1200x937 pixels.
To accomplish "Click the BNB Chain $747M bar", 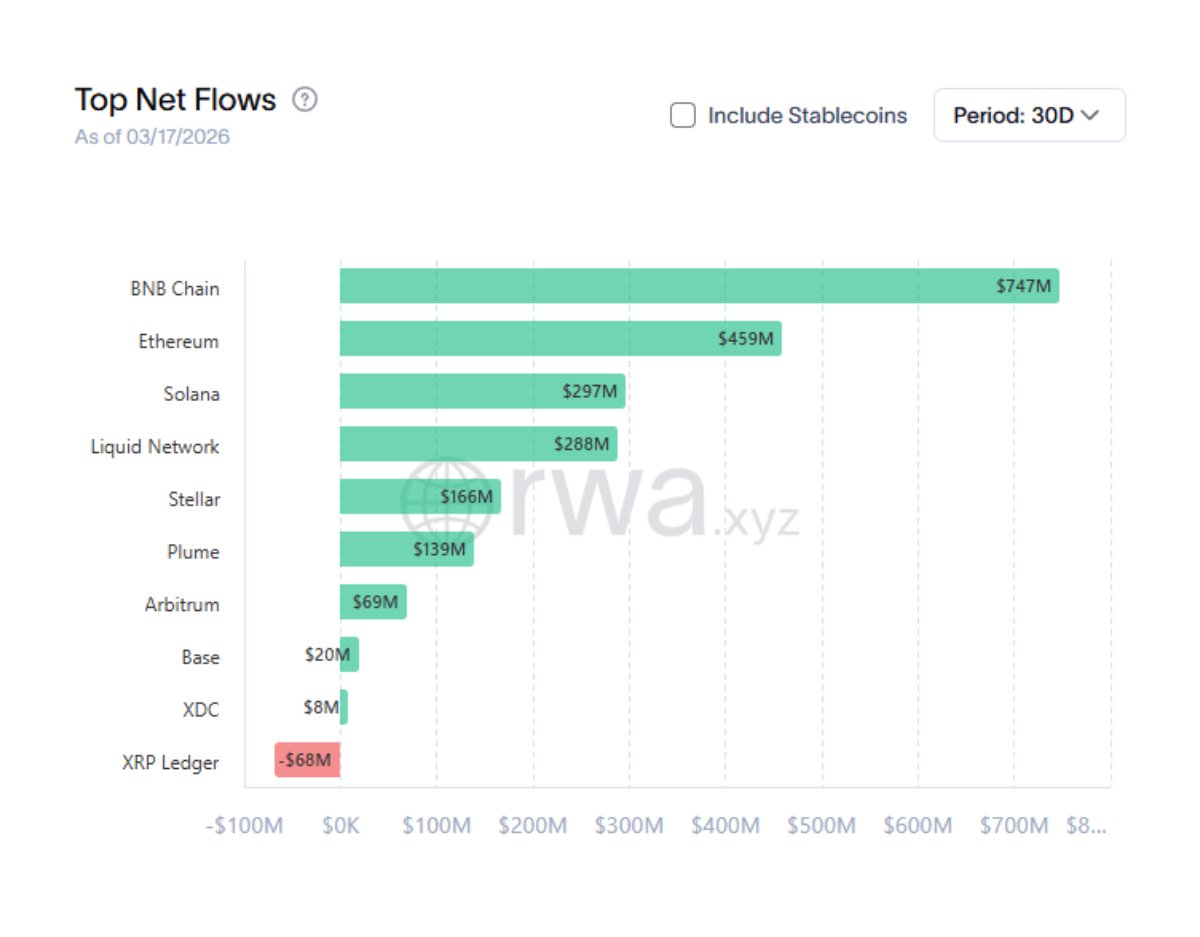I will [699, 286].
